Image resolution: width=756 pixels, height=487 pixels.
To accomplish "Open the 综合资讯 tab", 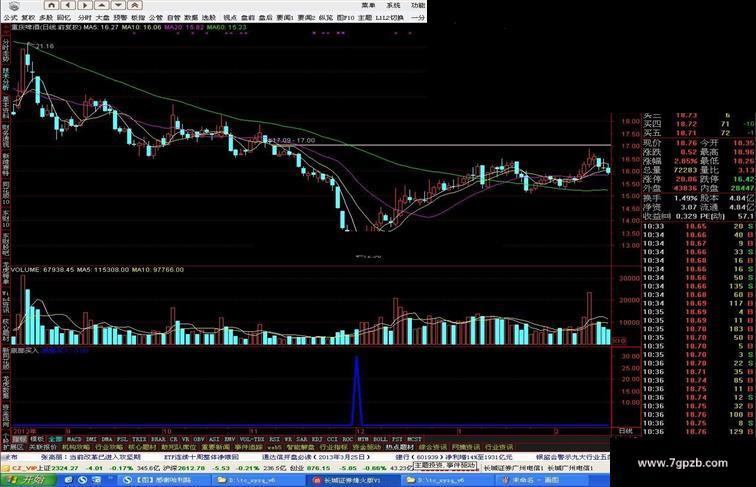I will (x=432, y=447).
